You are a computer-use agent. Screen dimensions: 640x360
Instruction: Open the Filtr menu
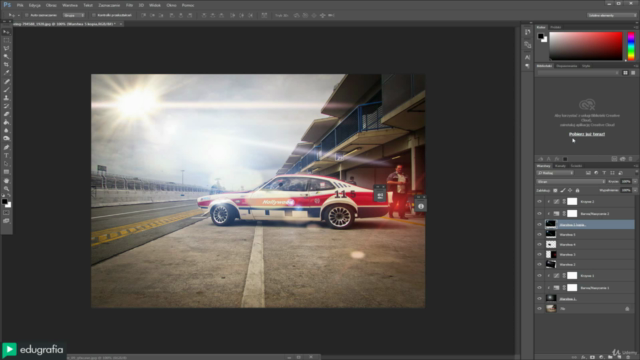click(129, 5)
